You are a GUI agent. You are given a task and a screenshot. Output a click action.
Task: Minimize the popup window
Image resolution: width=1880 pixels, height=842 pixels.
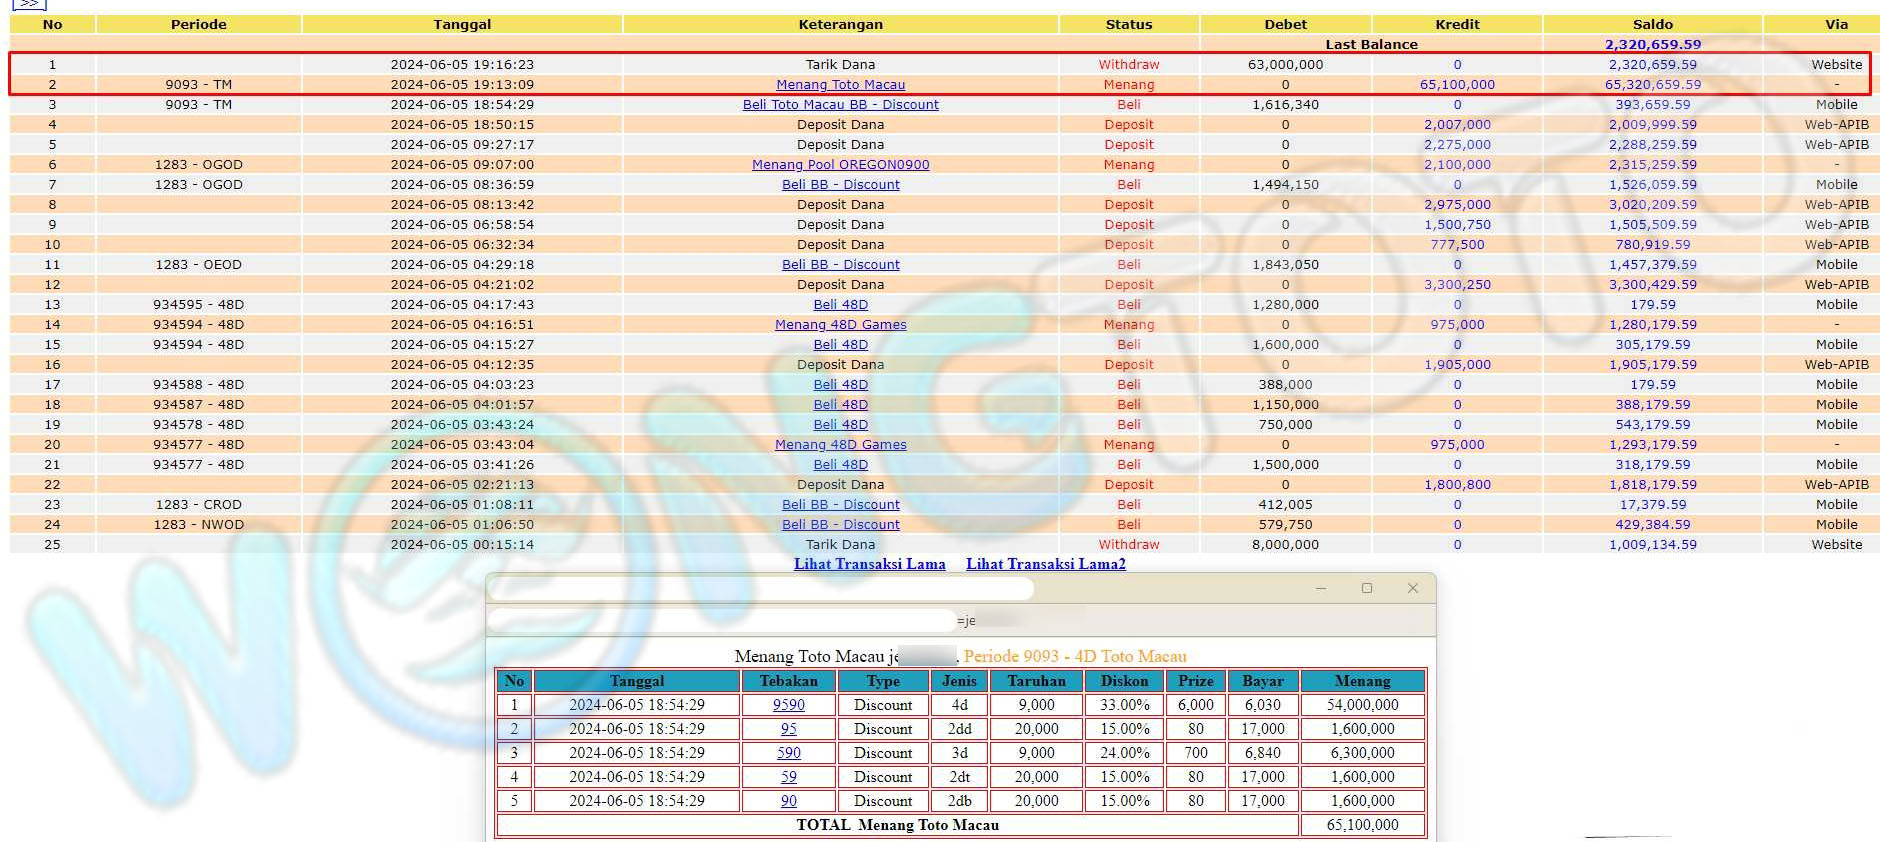click(1320, 588)
